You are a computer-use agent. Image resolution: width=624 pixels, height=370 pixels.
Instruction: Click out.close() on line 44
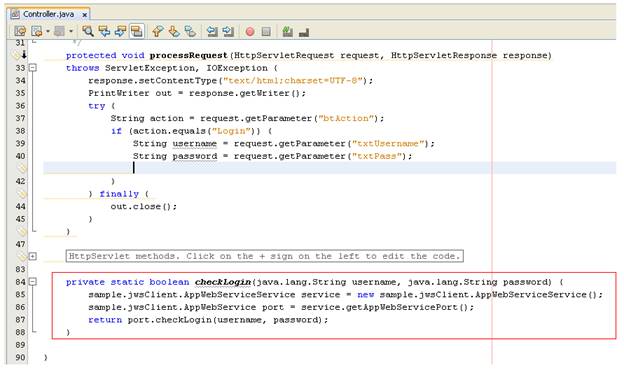click(144, 206)
